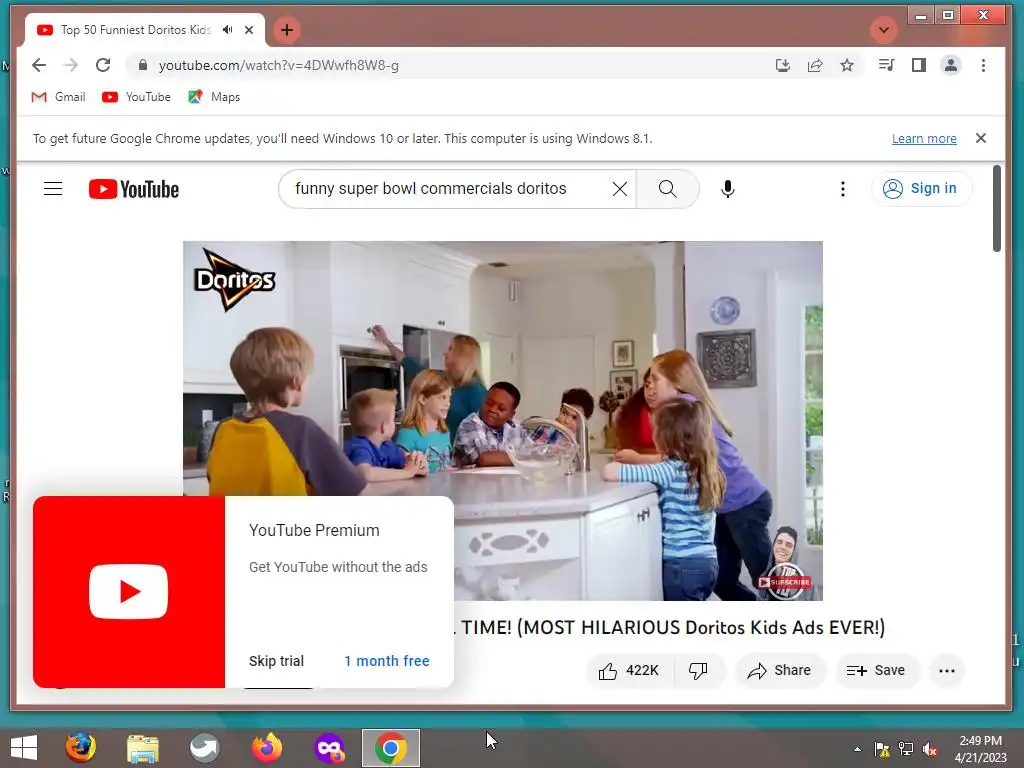Choose 1 month free in Premium popup
The width and height of the screenshot is (1024, 768).
[x=387, y=661]
